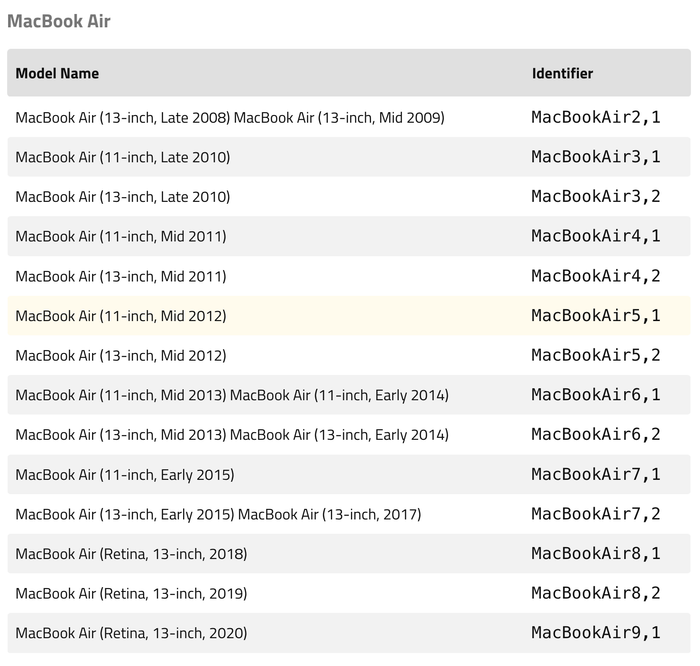Screen dimensions: 700x666
Task: Click the MacBookAir6,1 identifier
Action: (596, 395)
